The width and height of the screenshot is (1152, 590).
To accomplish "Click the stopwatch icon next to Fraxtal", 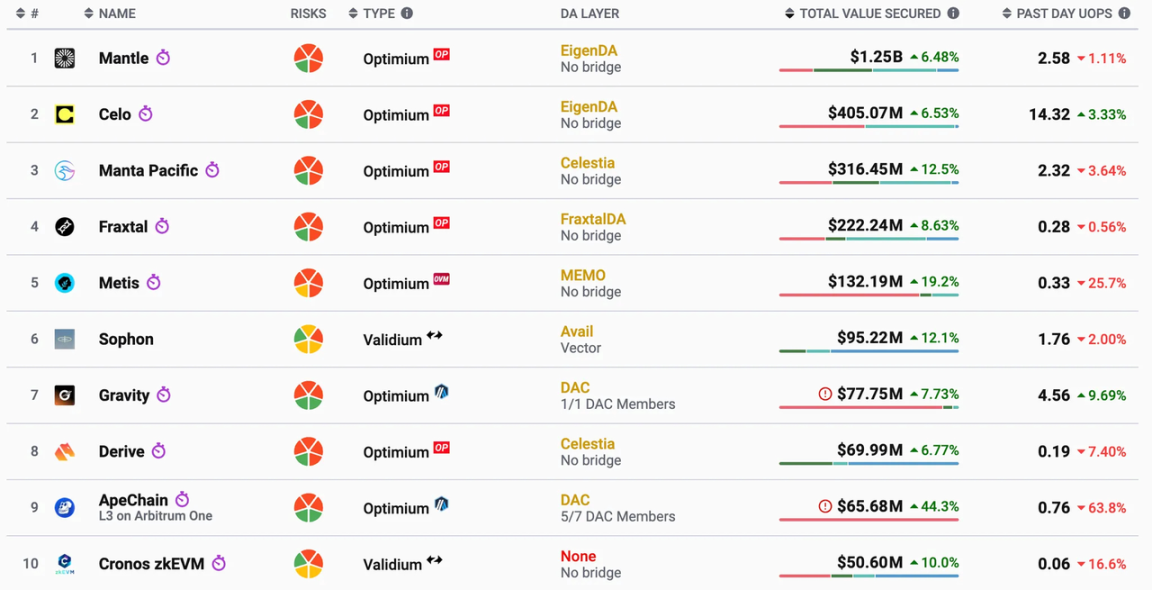I will click(162, 227).
